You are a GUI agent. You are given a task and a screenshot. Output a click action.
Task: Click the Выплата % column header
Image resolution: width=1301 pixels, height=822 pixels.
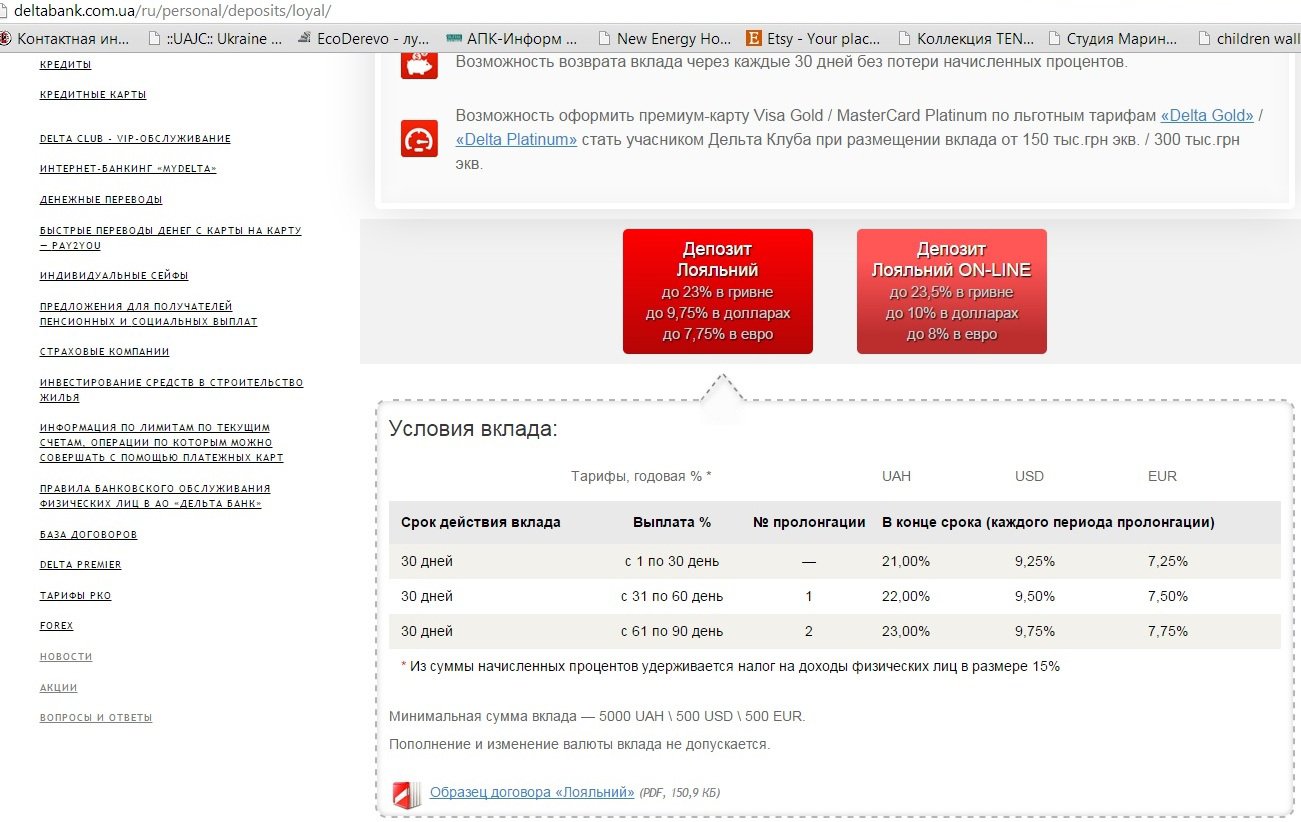(x=672, y=522)
